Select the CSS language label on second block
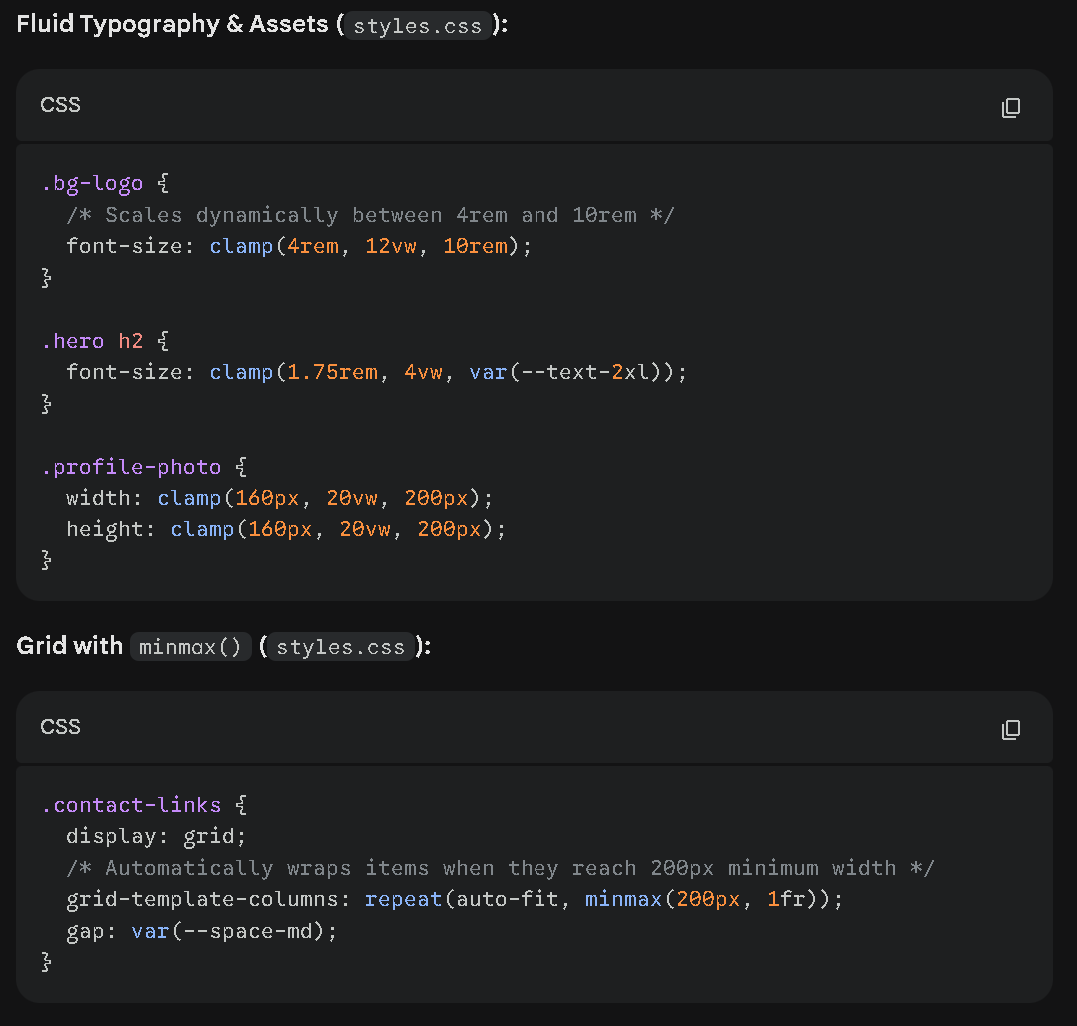Screen dimensions: 1077x1026 click(60, 727)
